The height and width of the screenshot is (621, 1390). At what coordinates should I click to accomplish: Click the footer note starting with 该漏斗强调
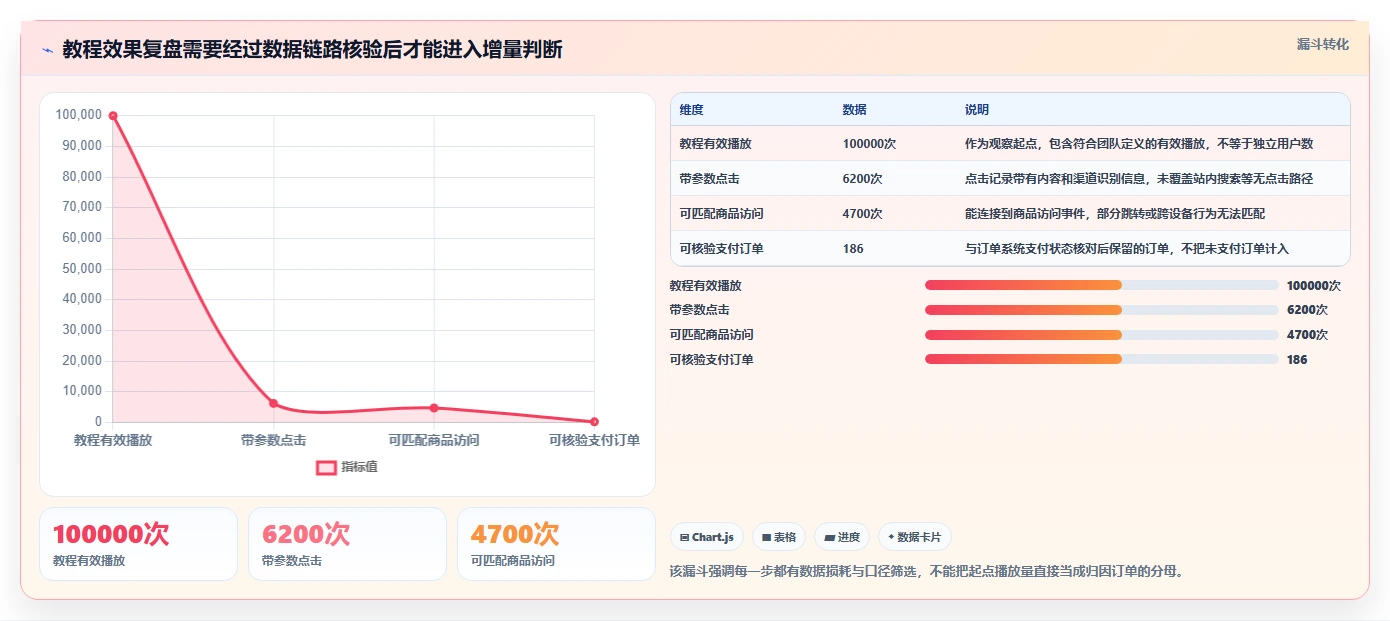tap(927, 572)
